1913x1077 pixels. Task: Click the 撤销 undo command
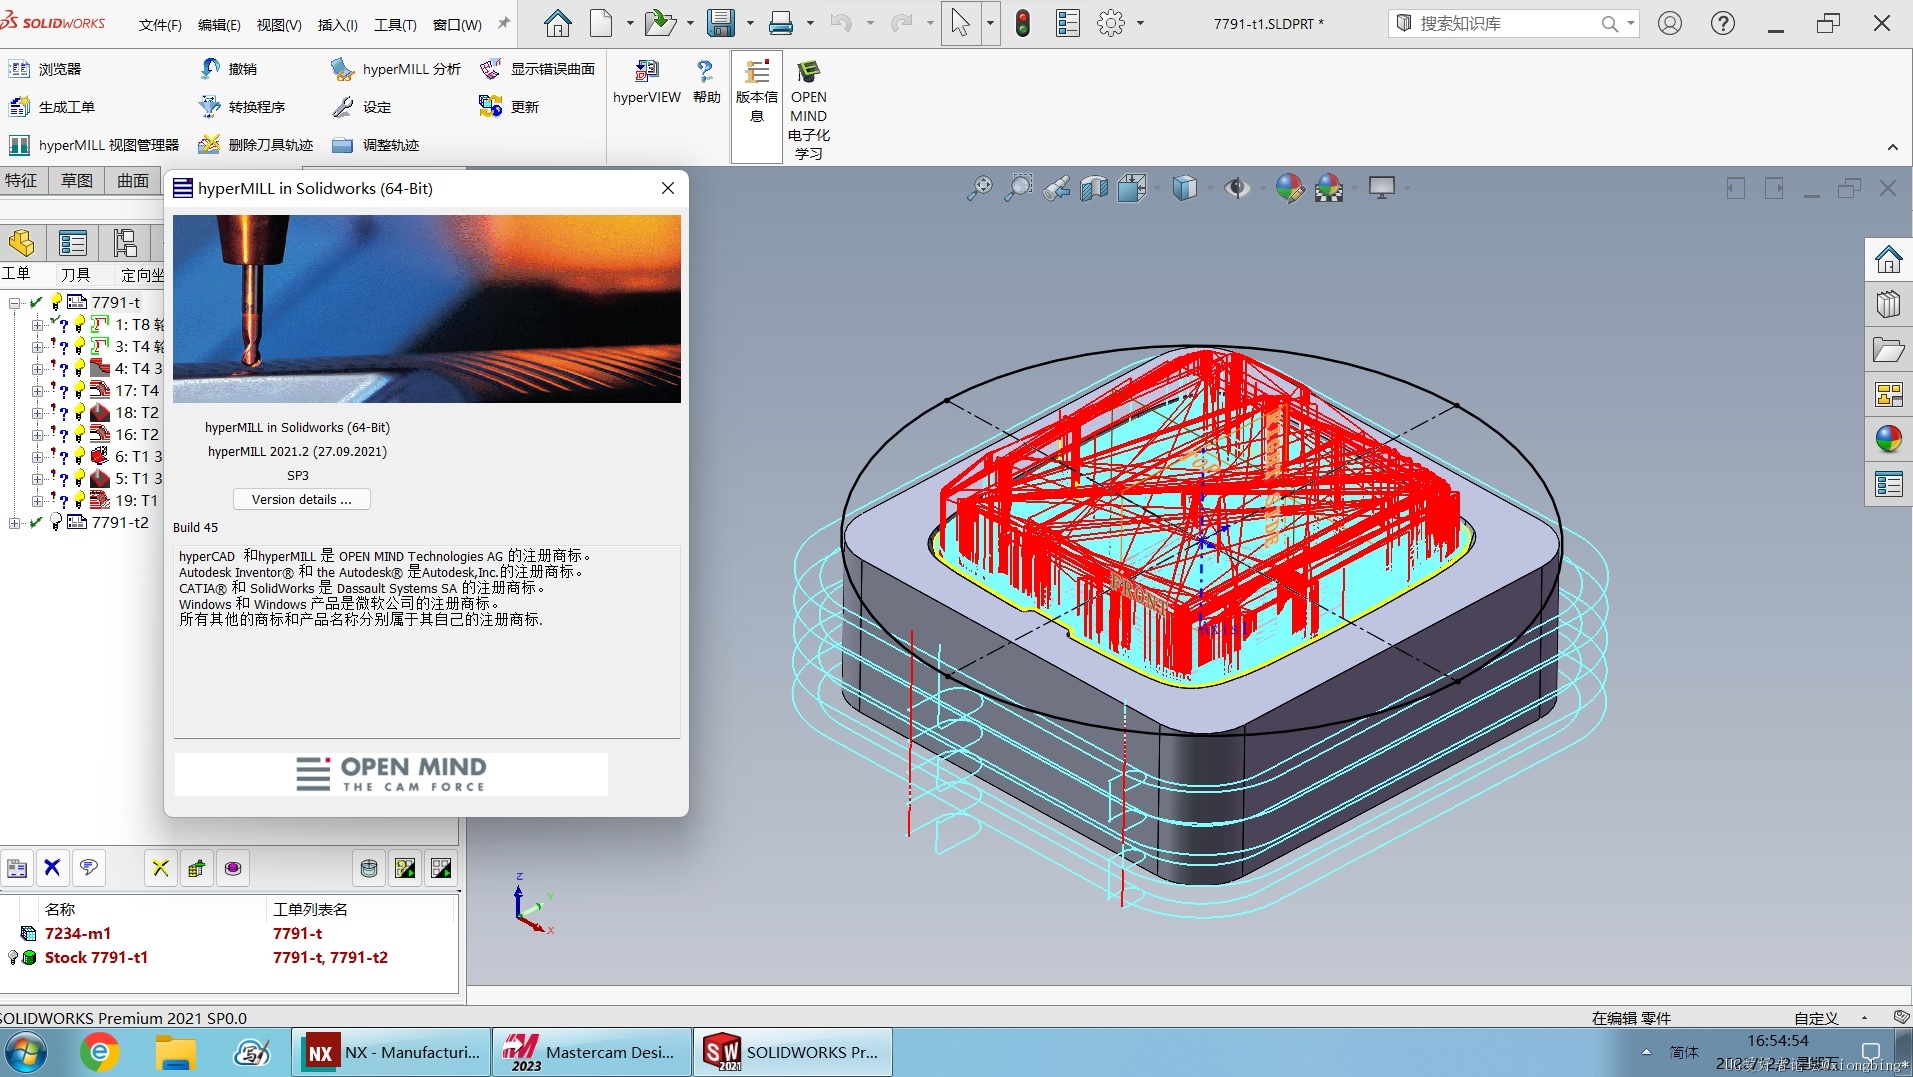pos(228,69)
